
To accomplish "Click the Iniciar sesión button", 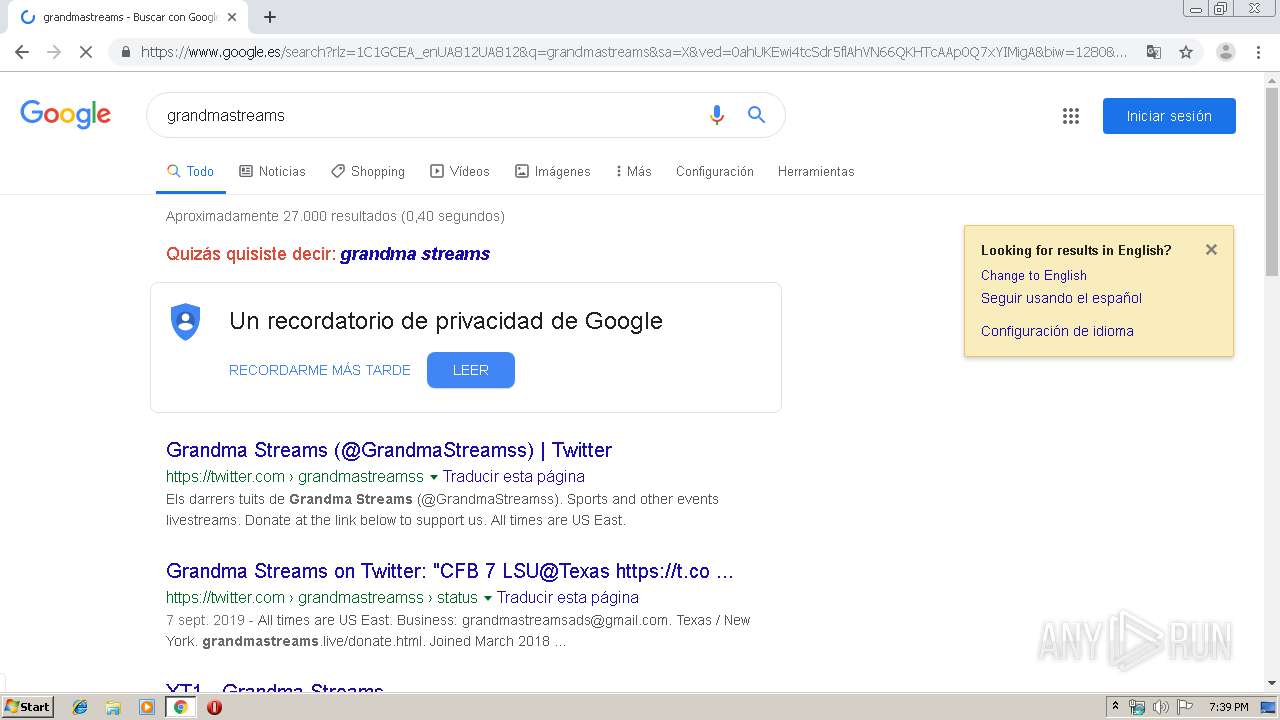I will pos(1169,116).
